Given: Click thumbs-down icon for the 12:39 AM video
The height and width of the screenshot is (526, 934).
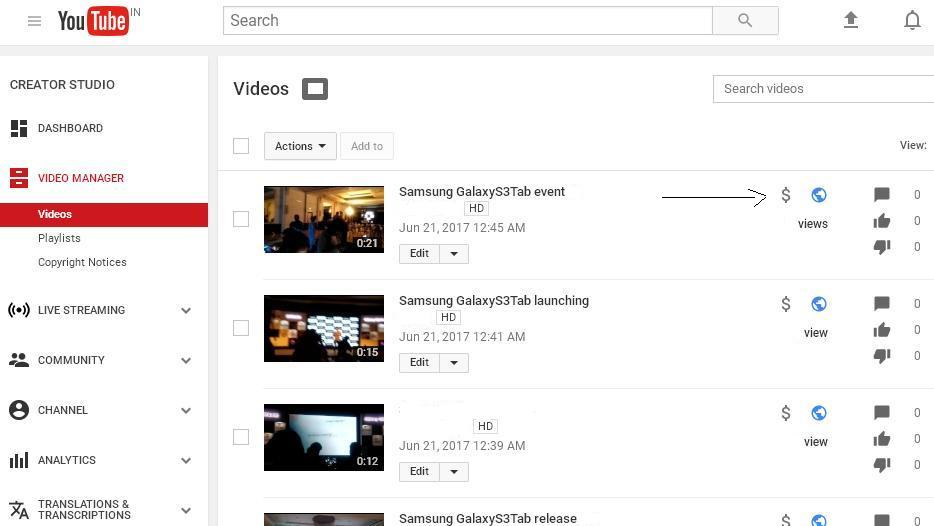Looking at the screenshot, I should point(882,465).
